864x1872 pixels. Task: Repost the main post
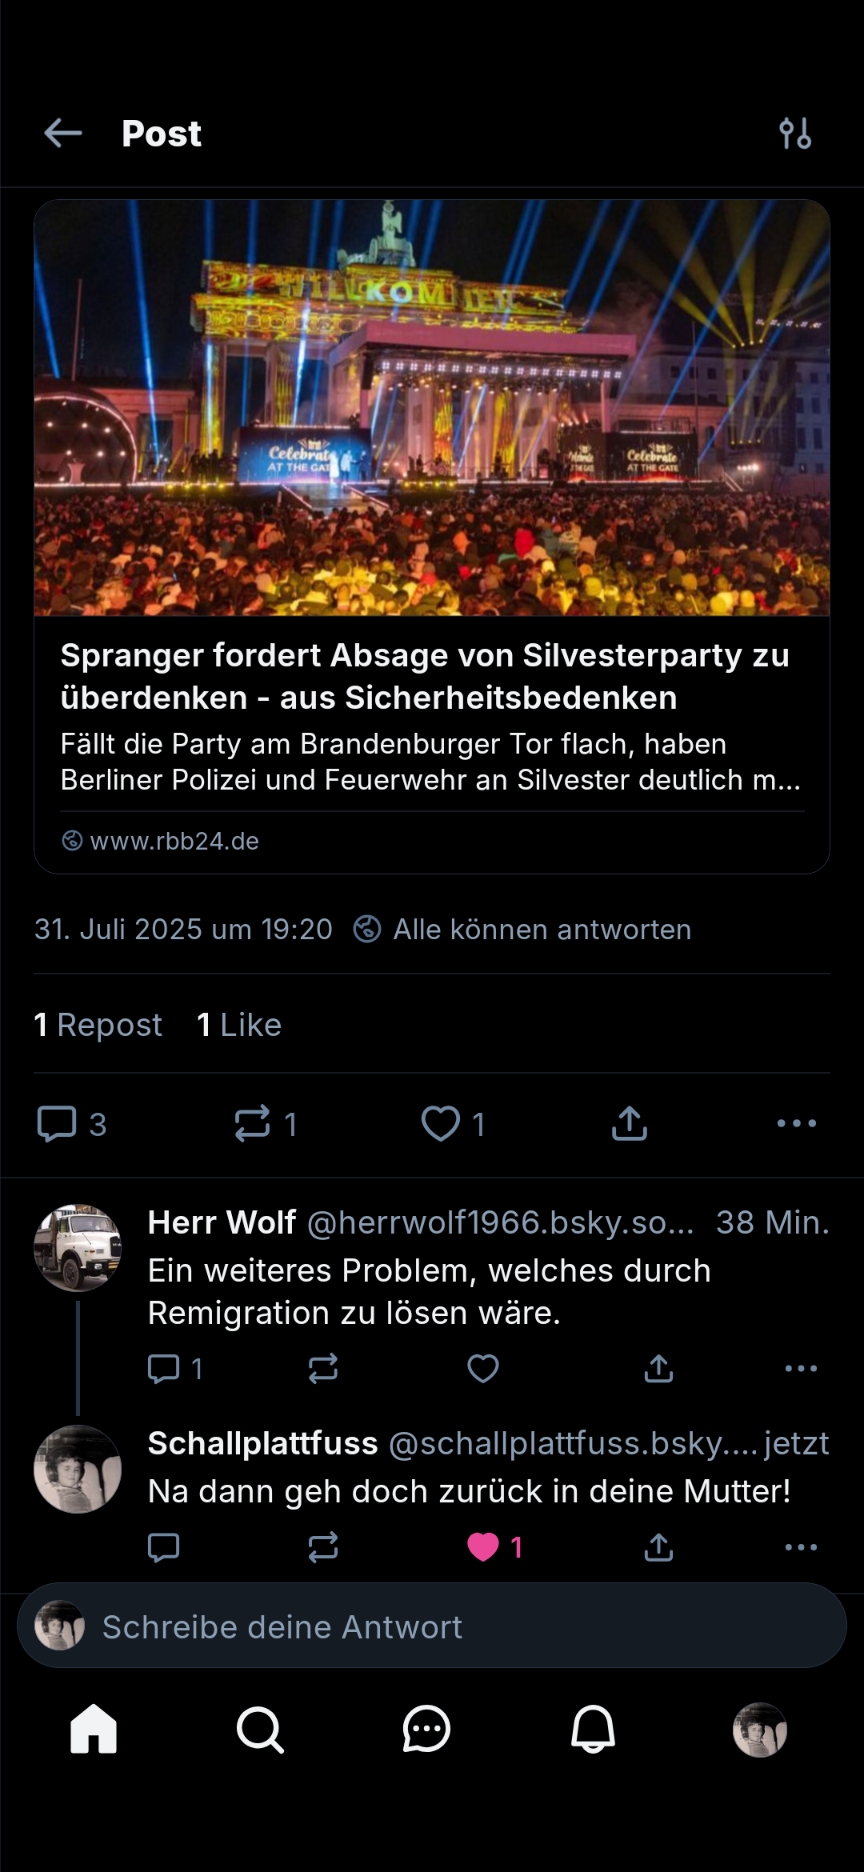point(252,1123)
